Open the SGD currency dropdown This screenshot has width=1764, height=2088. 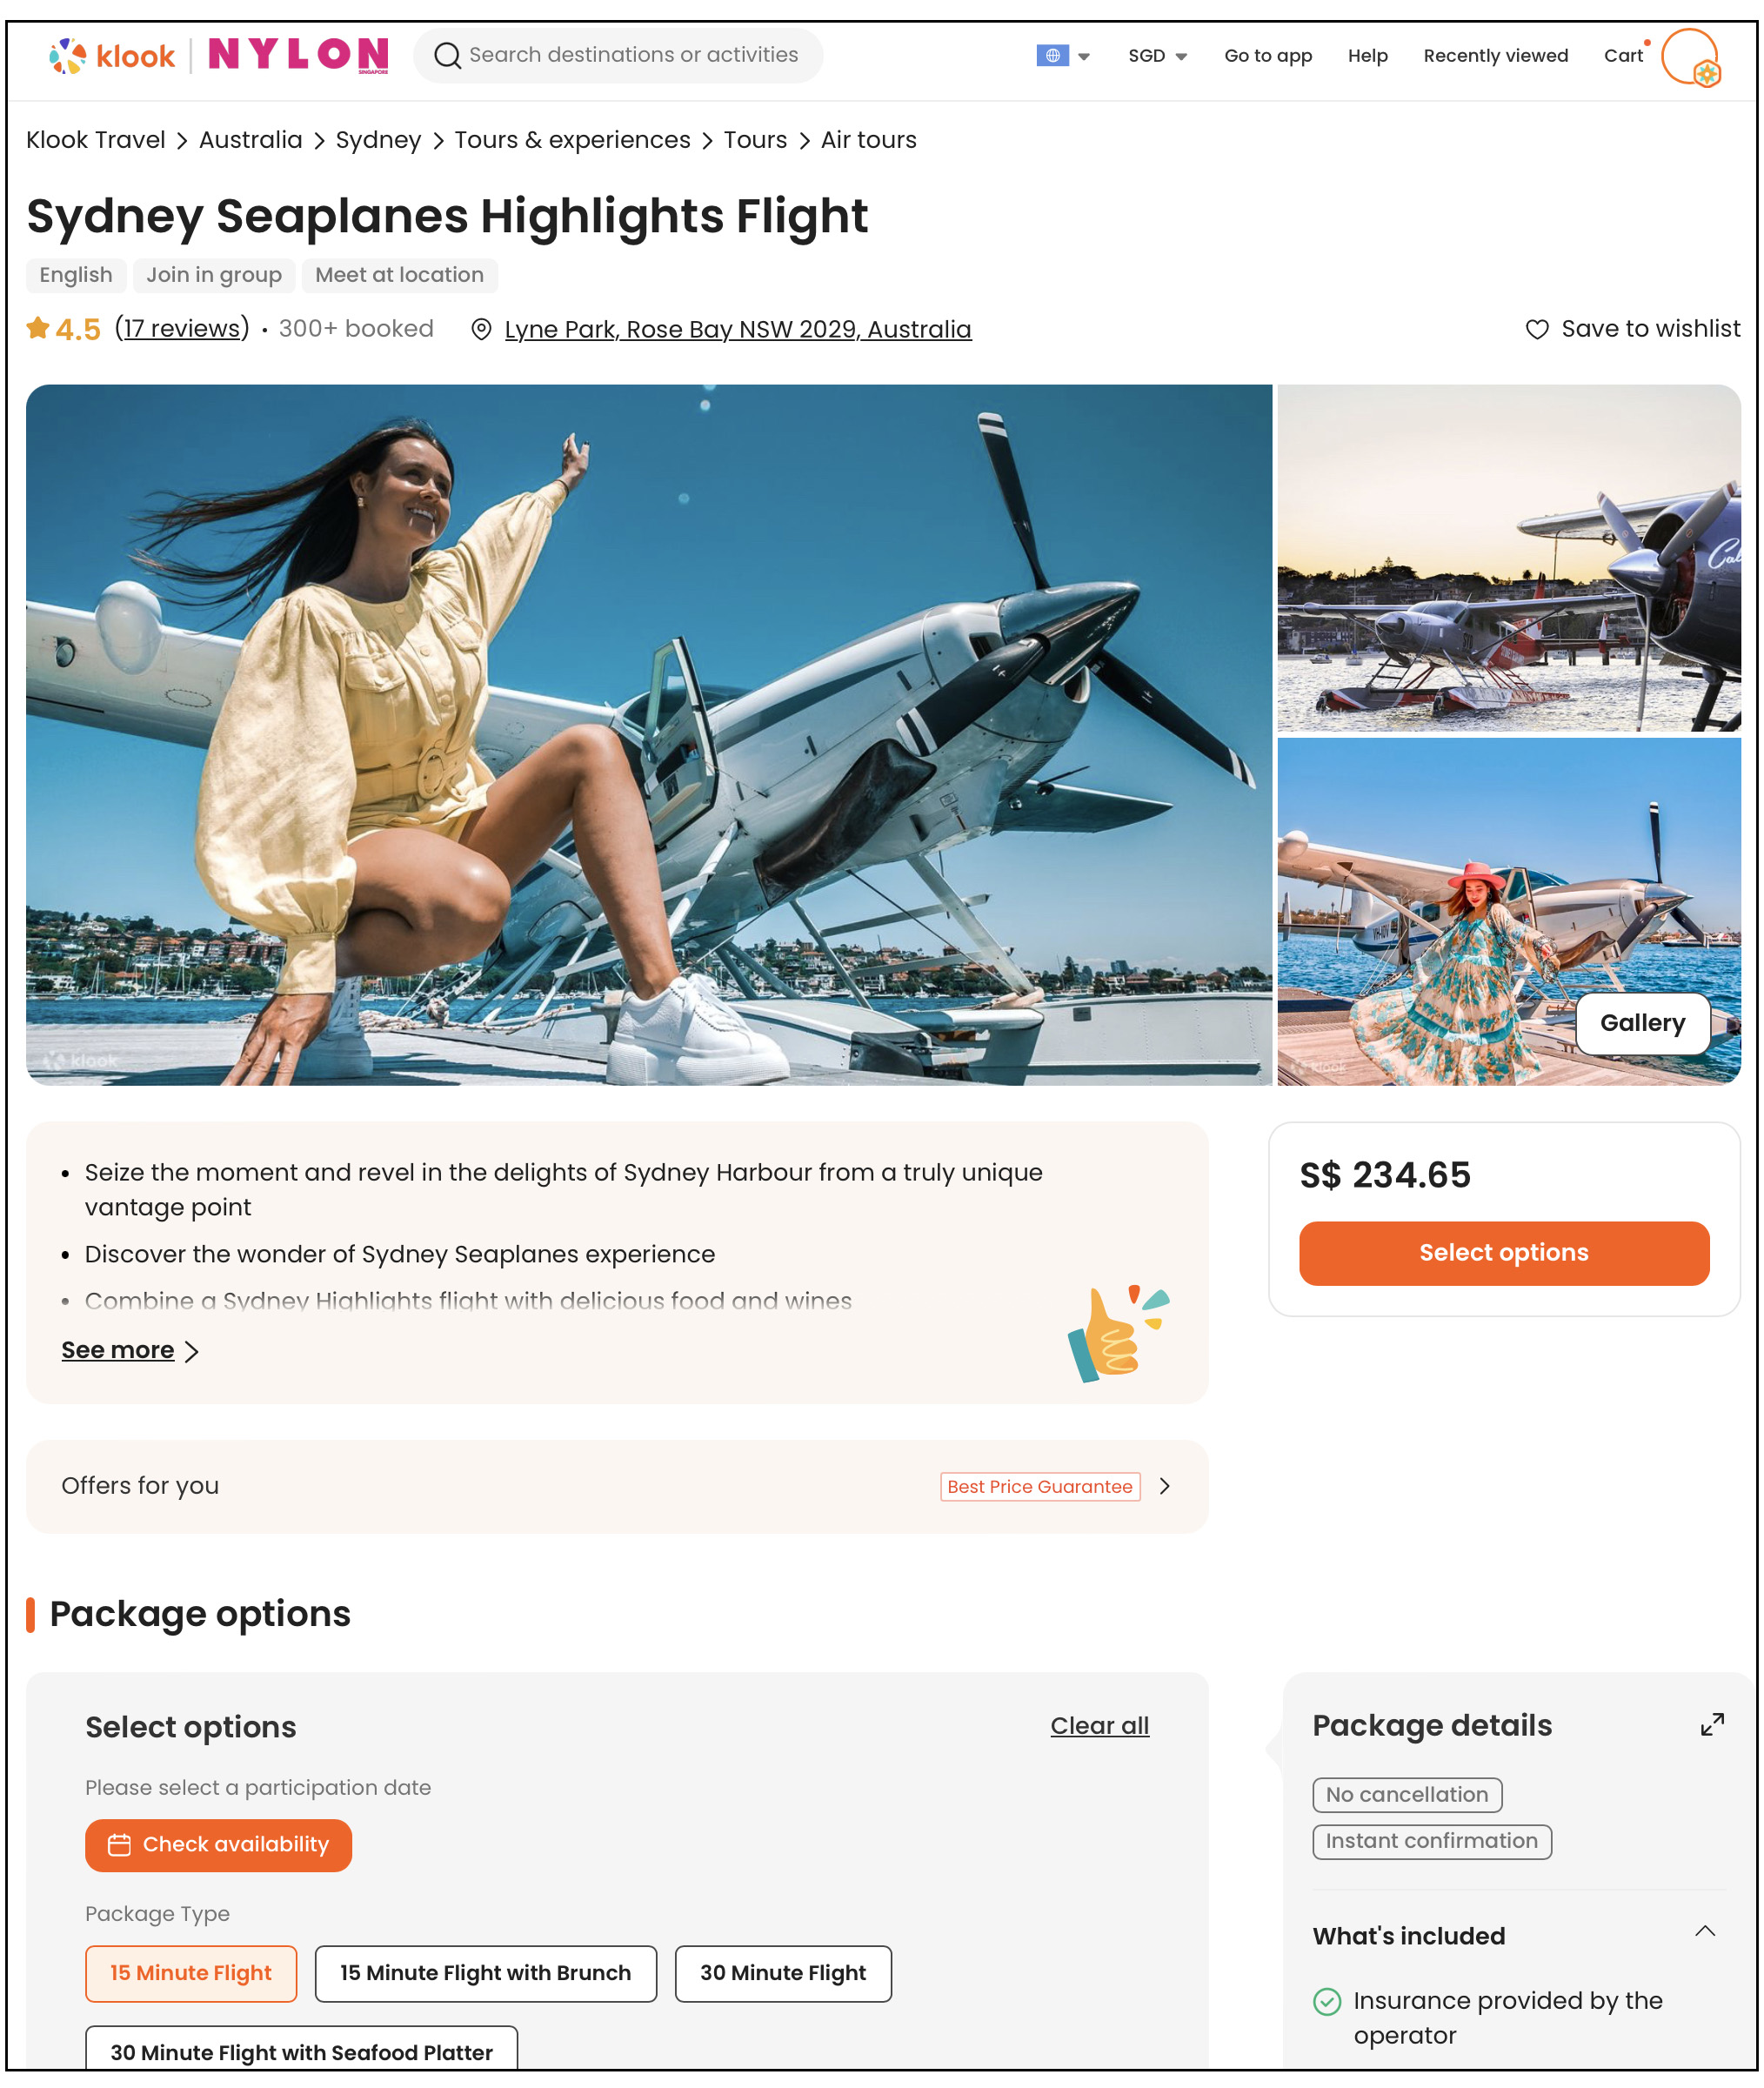point(1157,56)
